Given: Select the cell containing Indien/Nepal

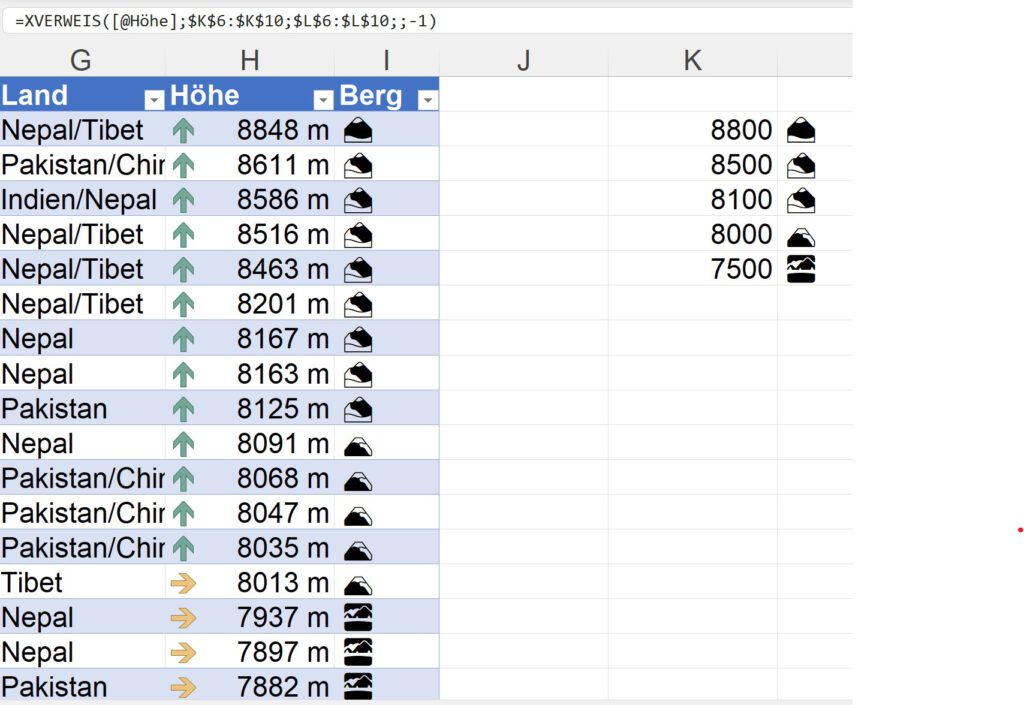Looking at the screenshot, I should click(x=80, y=200).
